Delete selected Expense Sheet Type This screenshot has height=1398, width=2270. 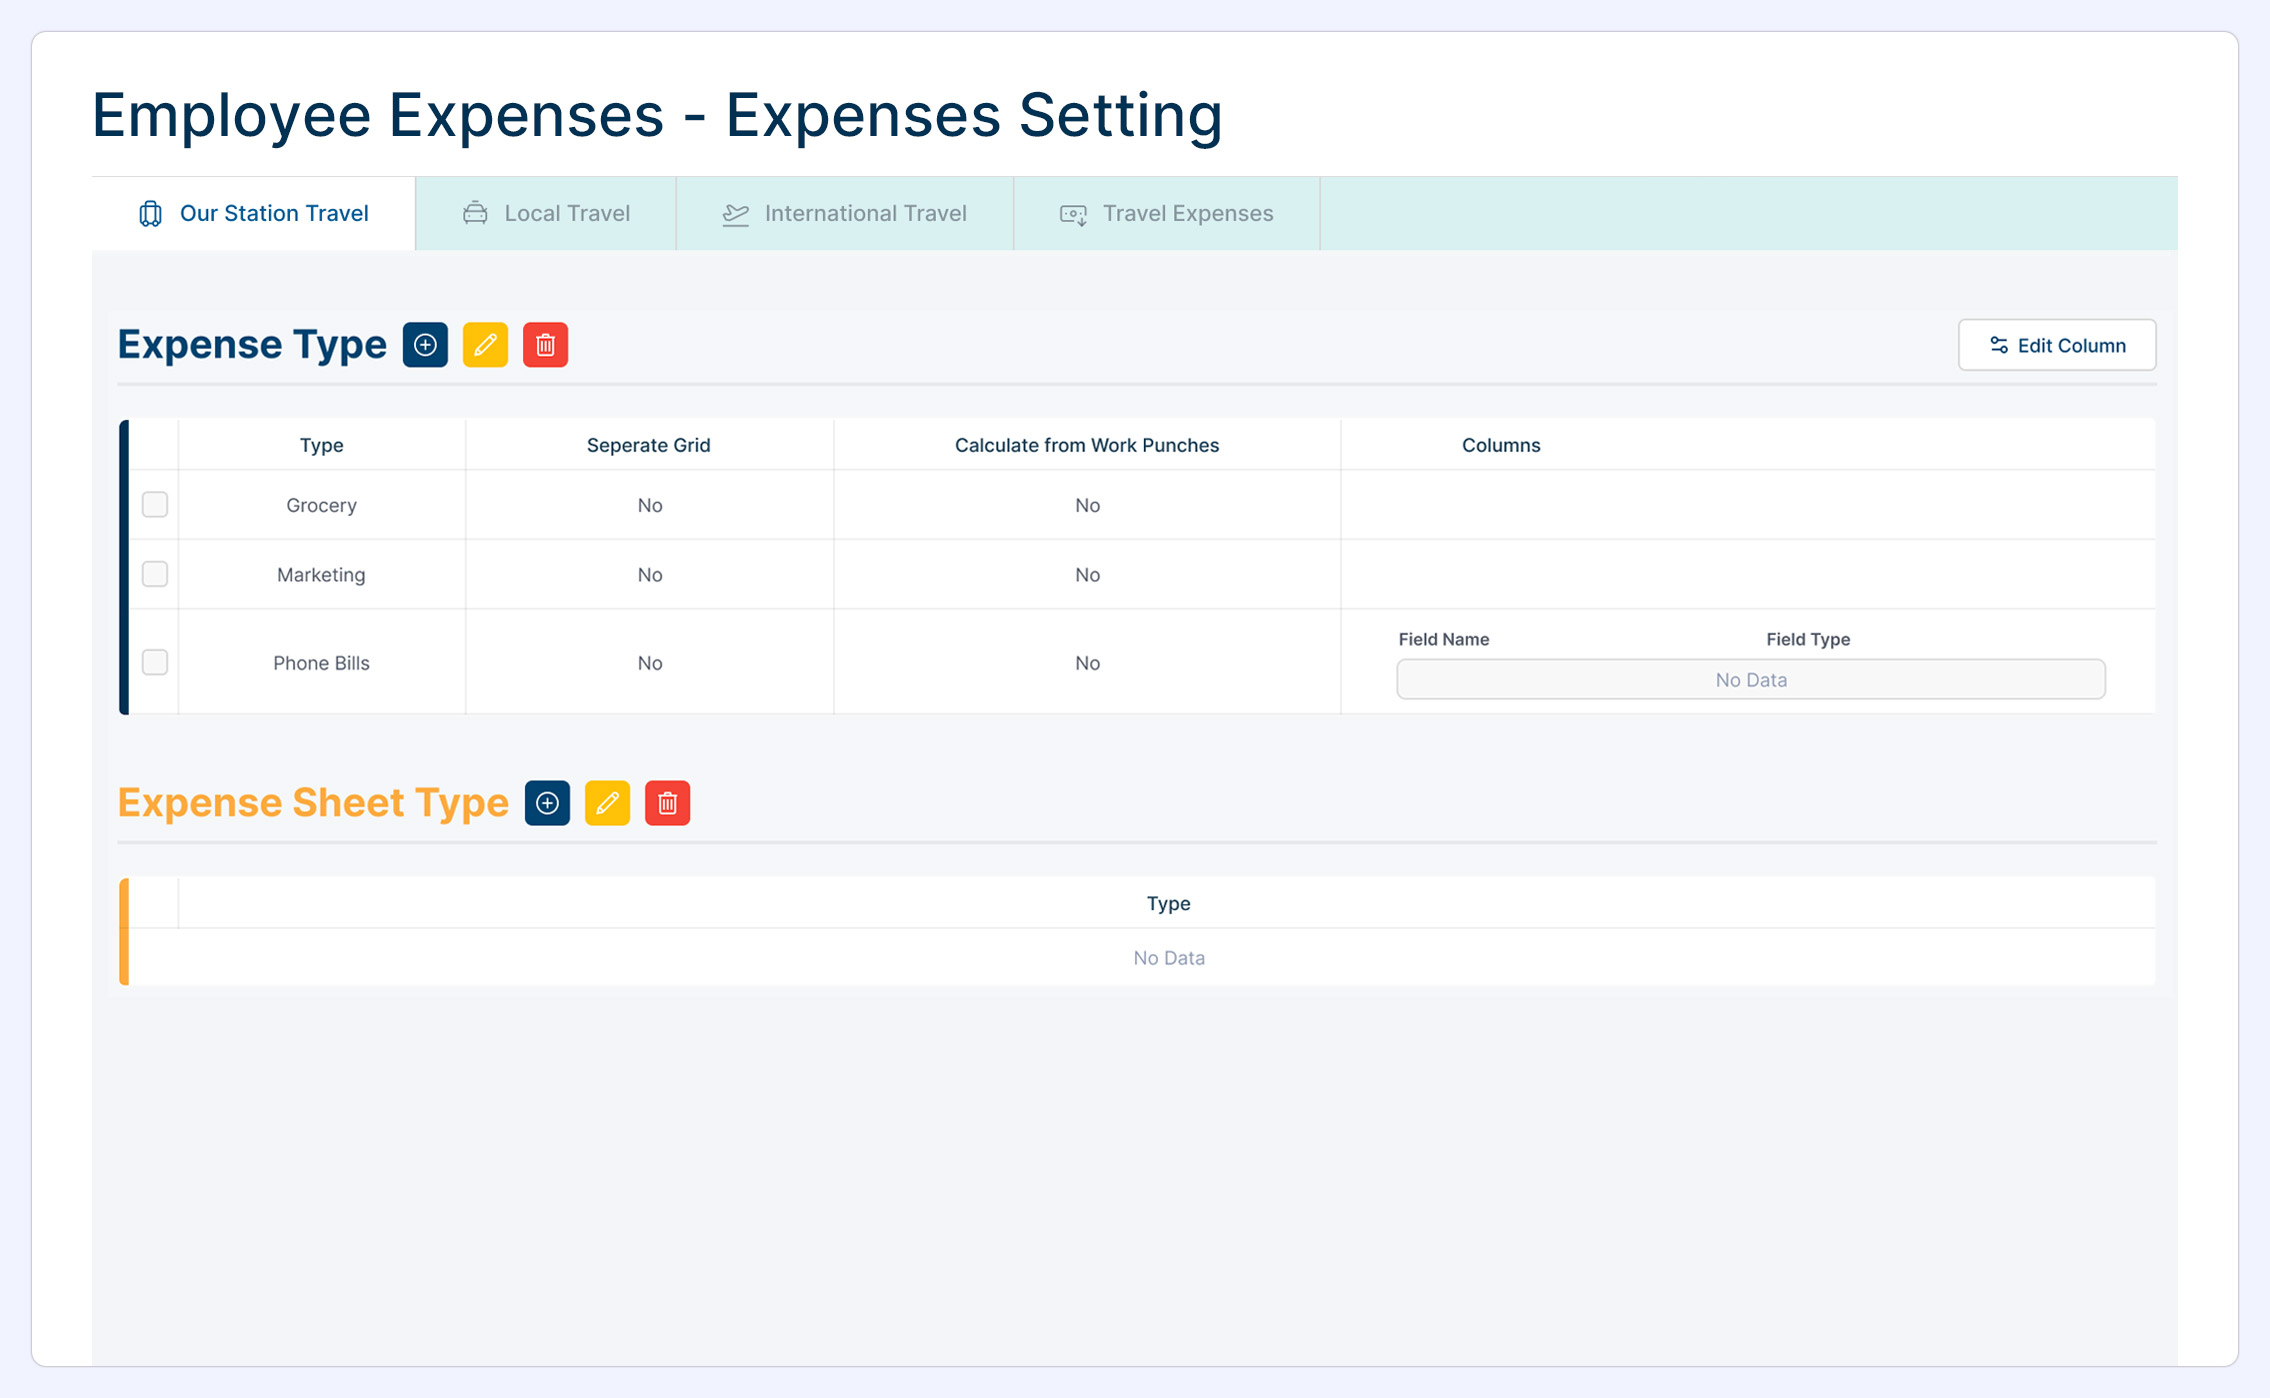(x=667, y=803)
